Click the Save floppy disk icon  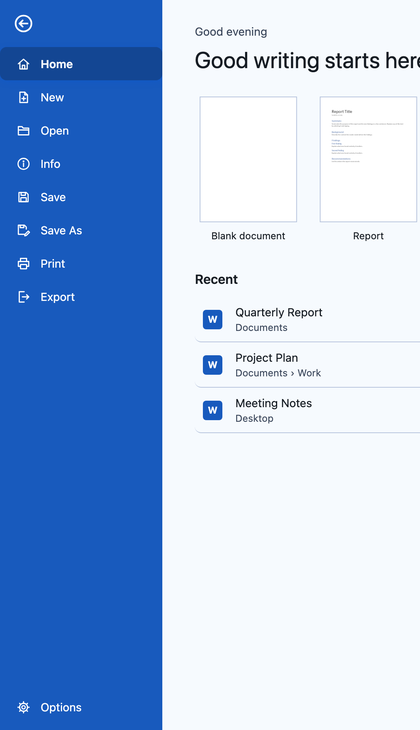tap(23, 197)
